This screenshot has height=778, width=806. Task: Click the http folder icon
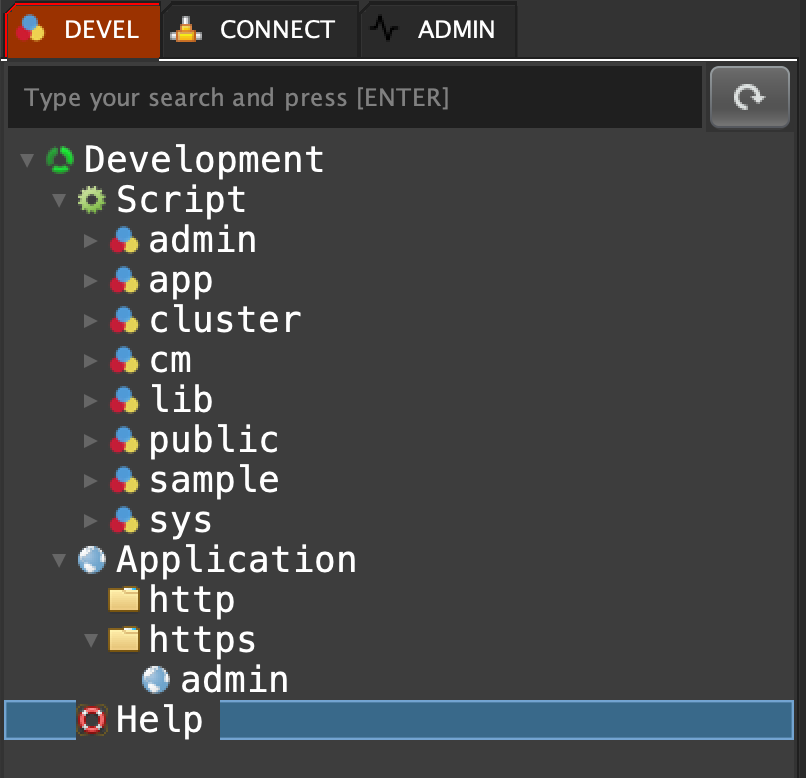click(124, 600)
